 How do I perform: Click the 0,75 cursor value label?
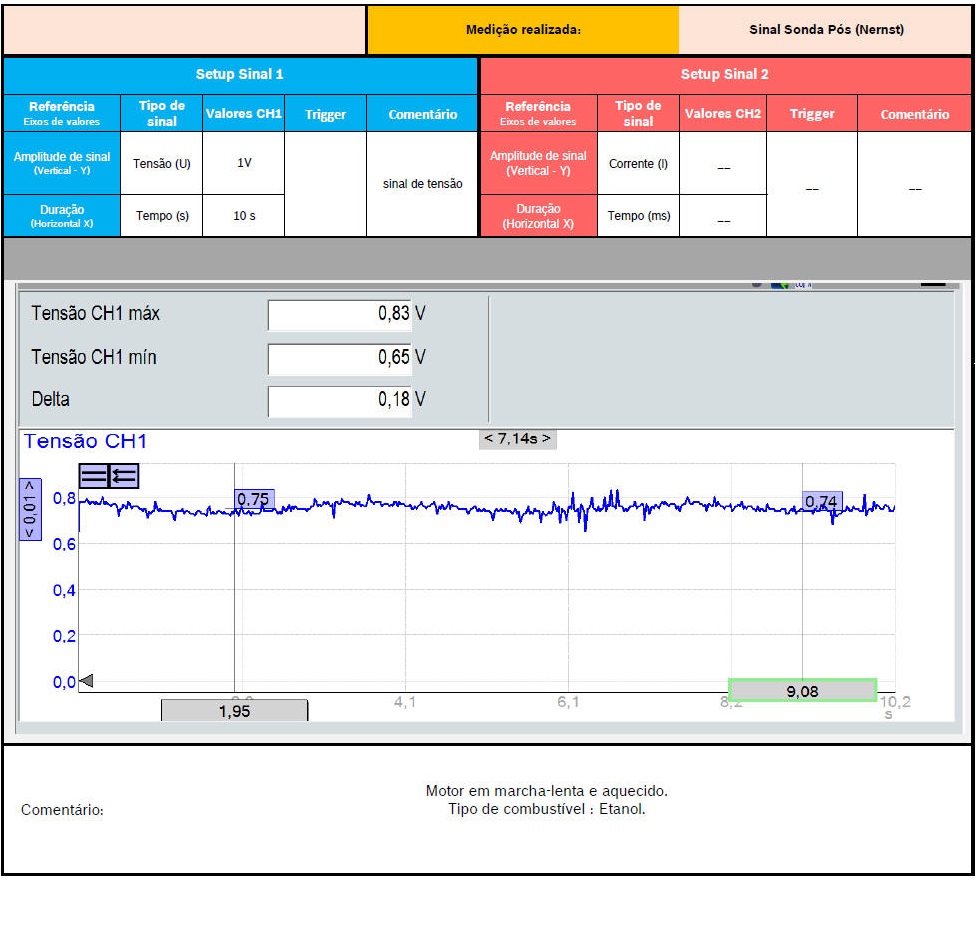pyautogui.click(x=254, y=499)
